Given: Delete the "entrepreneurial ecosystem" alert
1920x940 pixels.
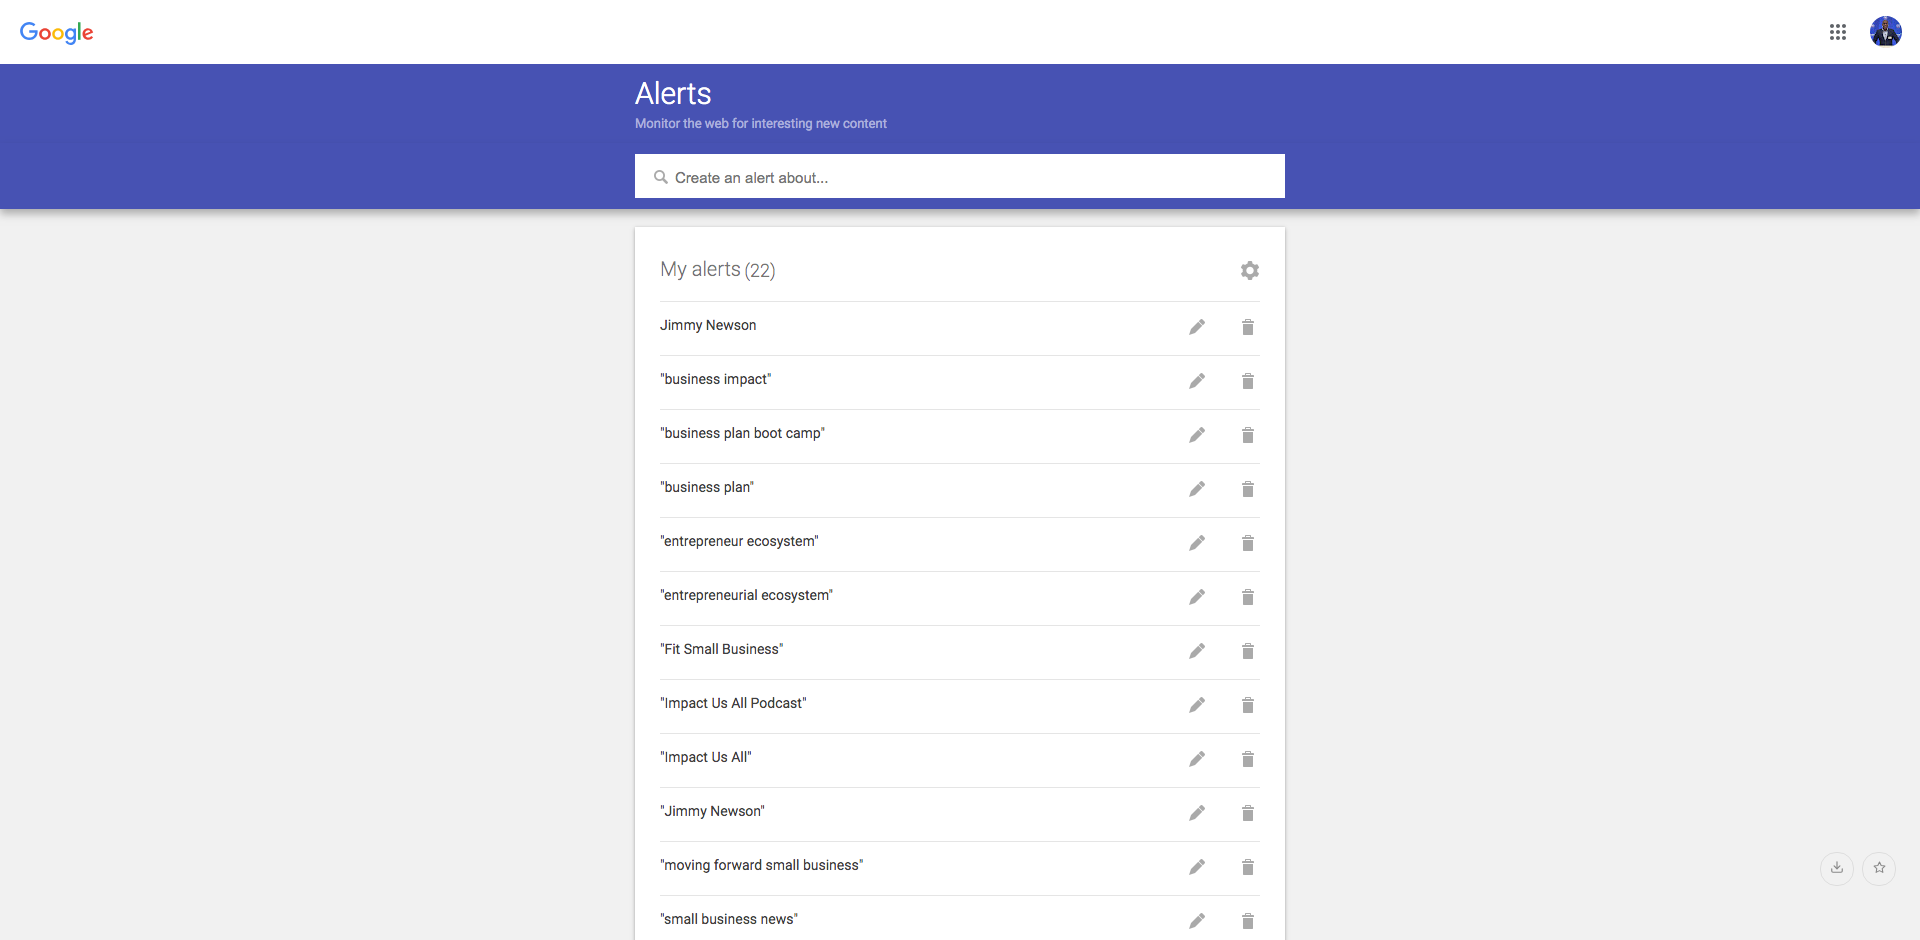Looking at the screenshot, I should 1247,597.
